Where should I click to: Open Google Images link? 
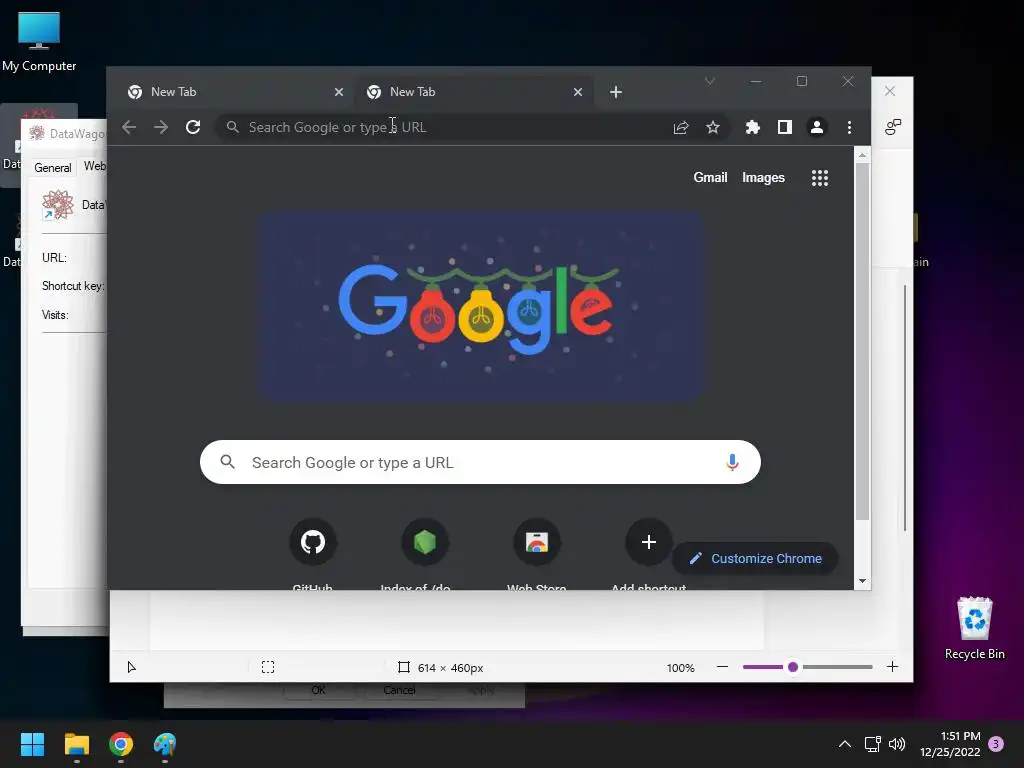pyautogui.click(x=763, y=178)
